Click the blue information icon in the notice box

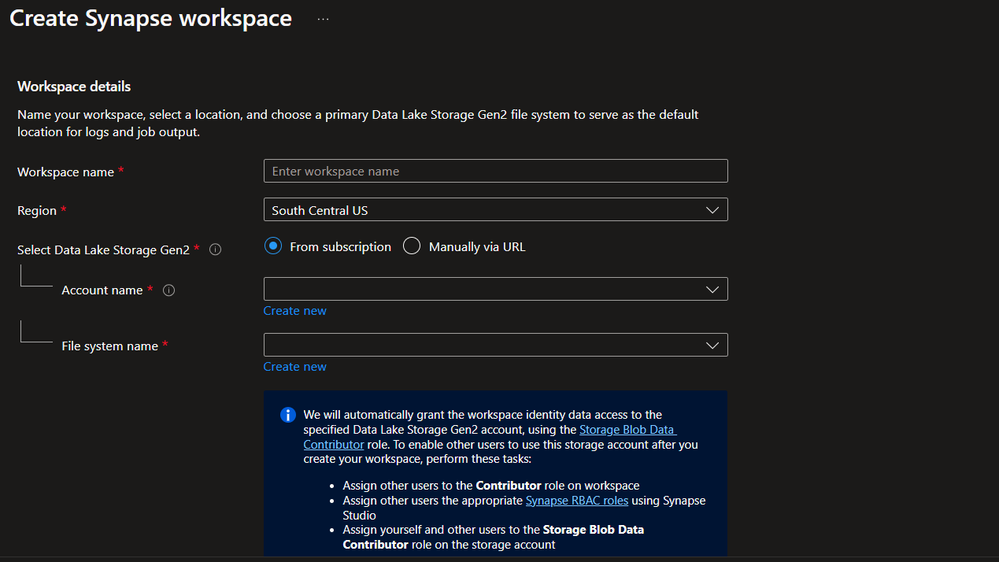tap(288, 415)
